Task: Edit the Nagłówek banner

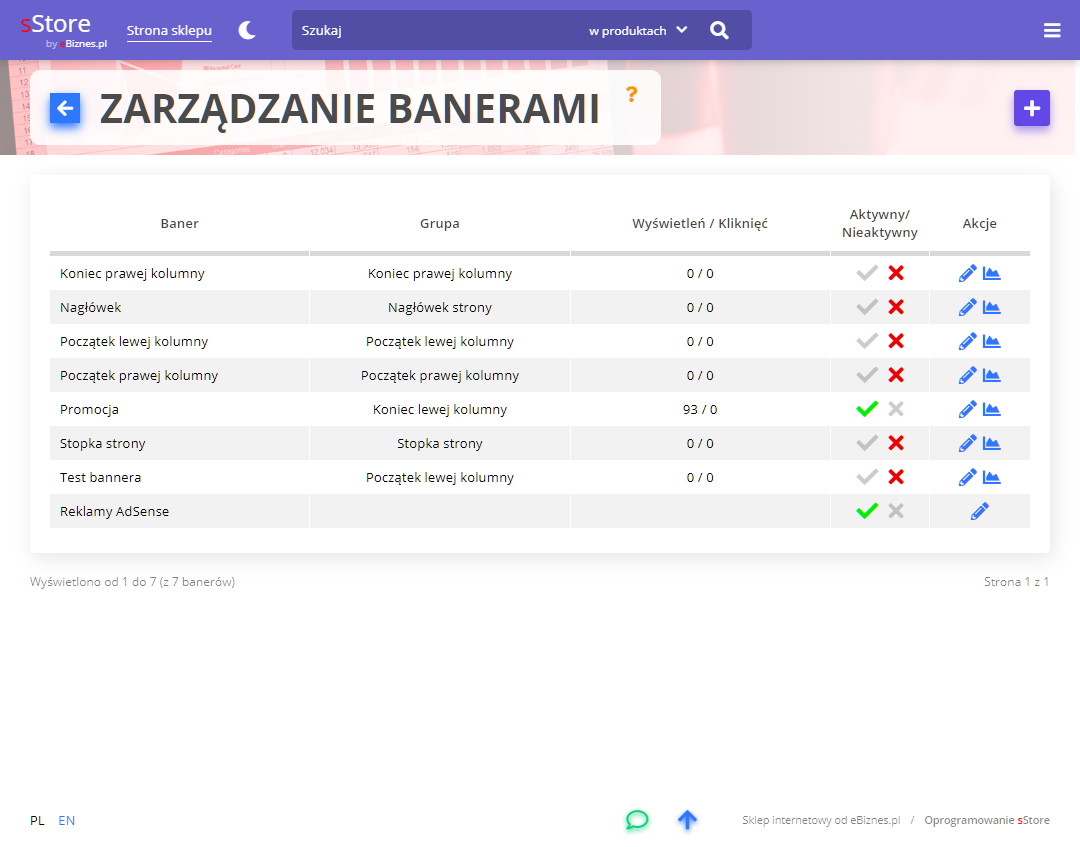Action: (x=967, y=307)
